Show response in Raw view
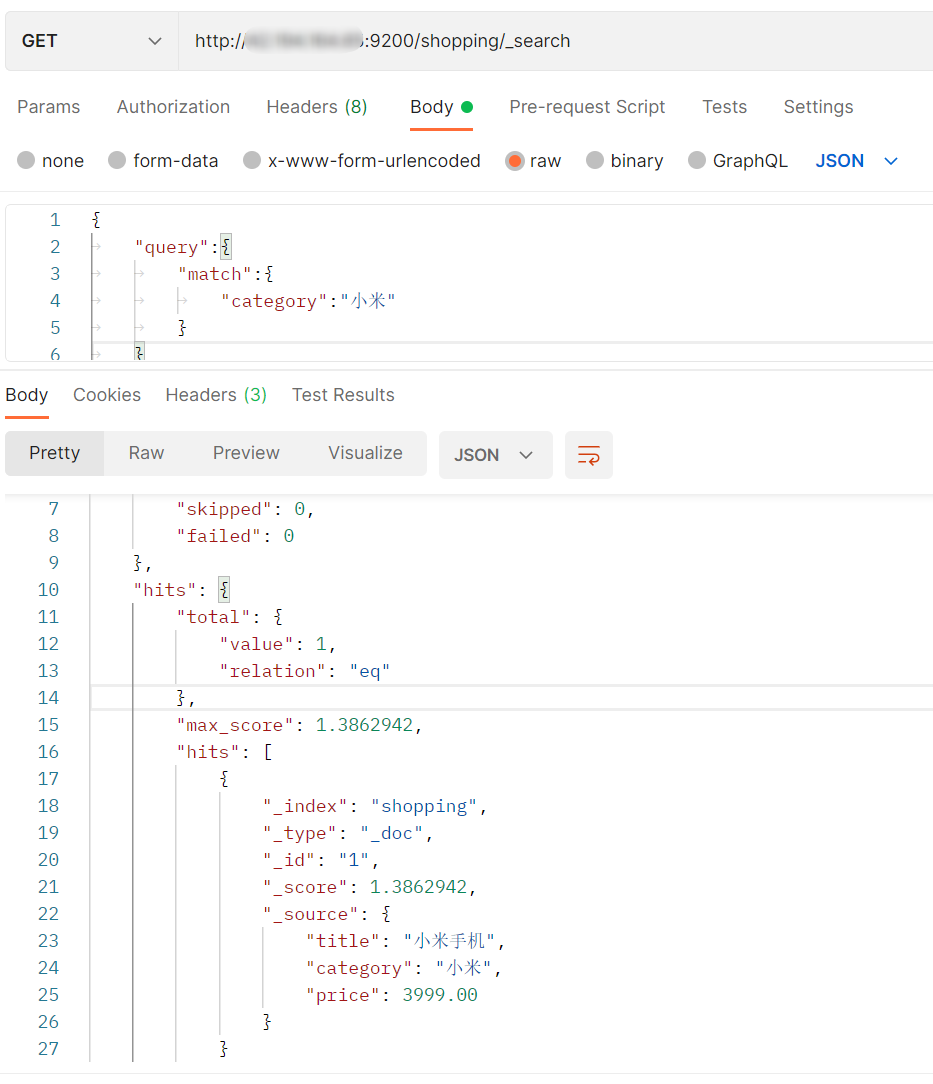 pyautogui.click(x=146, y=453)
